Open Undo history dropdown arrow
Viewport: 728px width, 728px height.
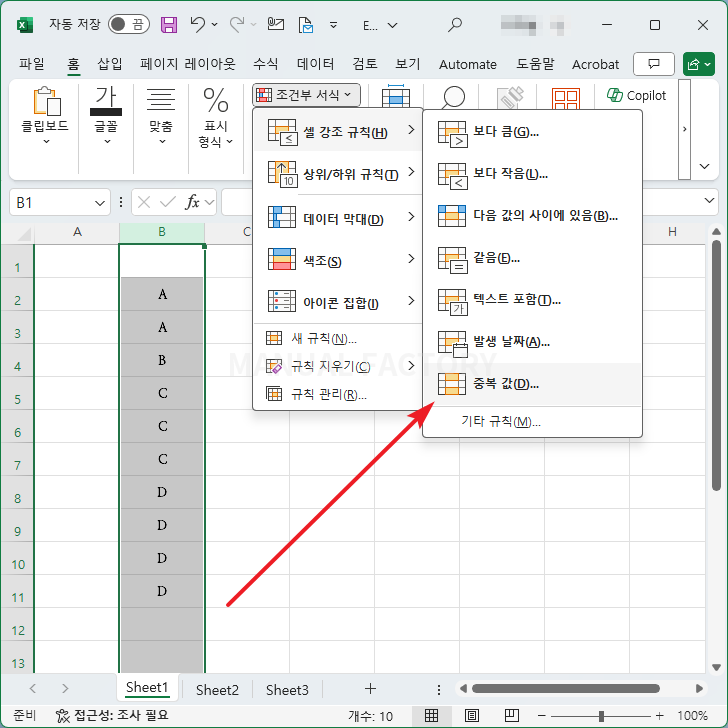click(214, 25)
